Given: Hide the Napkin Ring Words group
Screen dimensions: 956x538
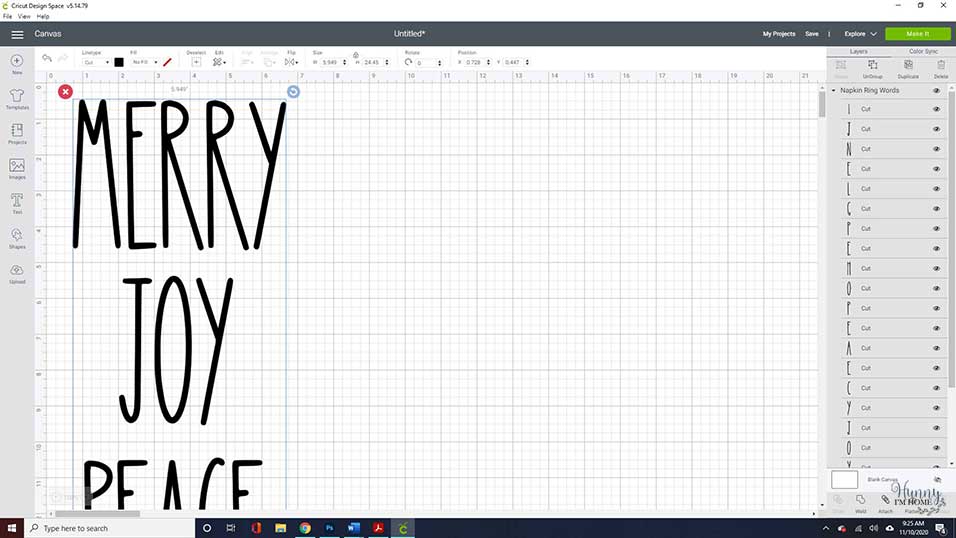Looking at the screenshot, I should pyautogui.click(x=936, y=90).
